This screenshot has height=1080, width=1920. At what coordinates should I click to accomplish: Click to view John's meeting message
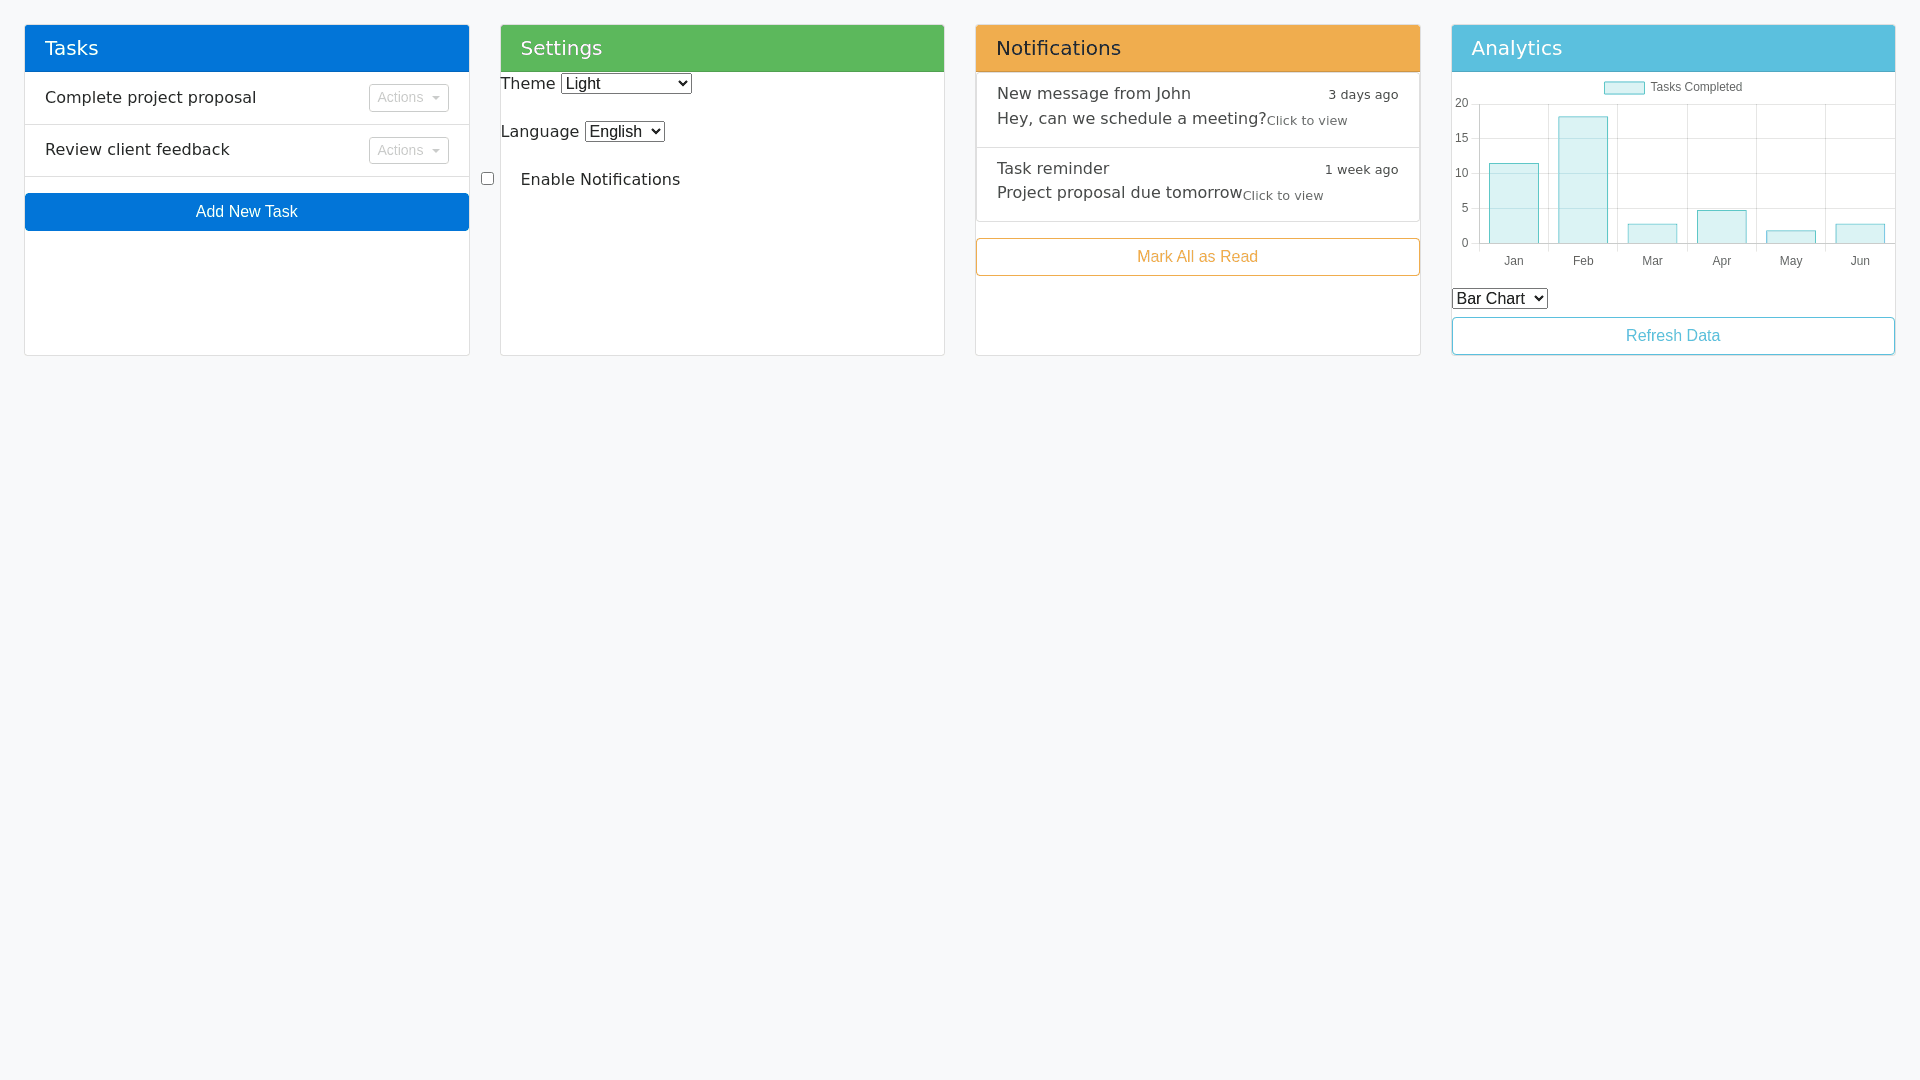[1306, 121]
